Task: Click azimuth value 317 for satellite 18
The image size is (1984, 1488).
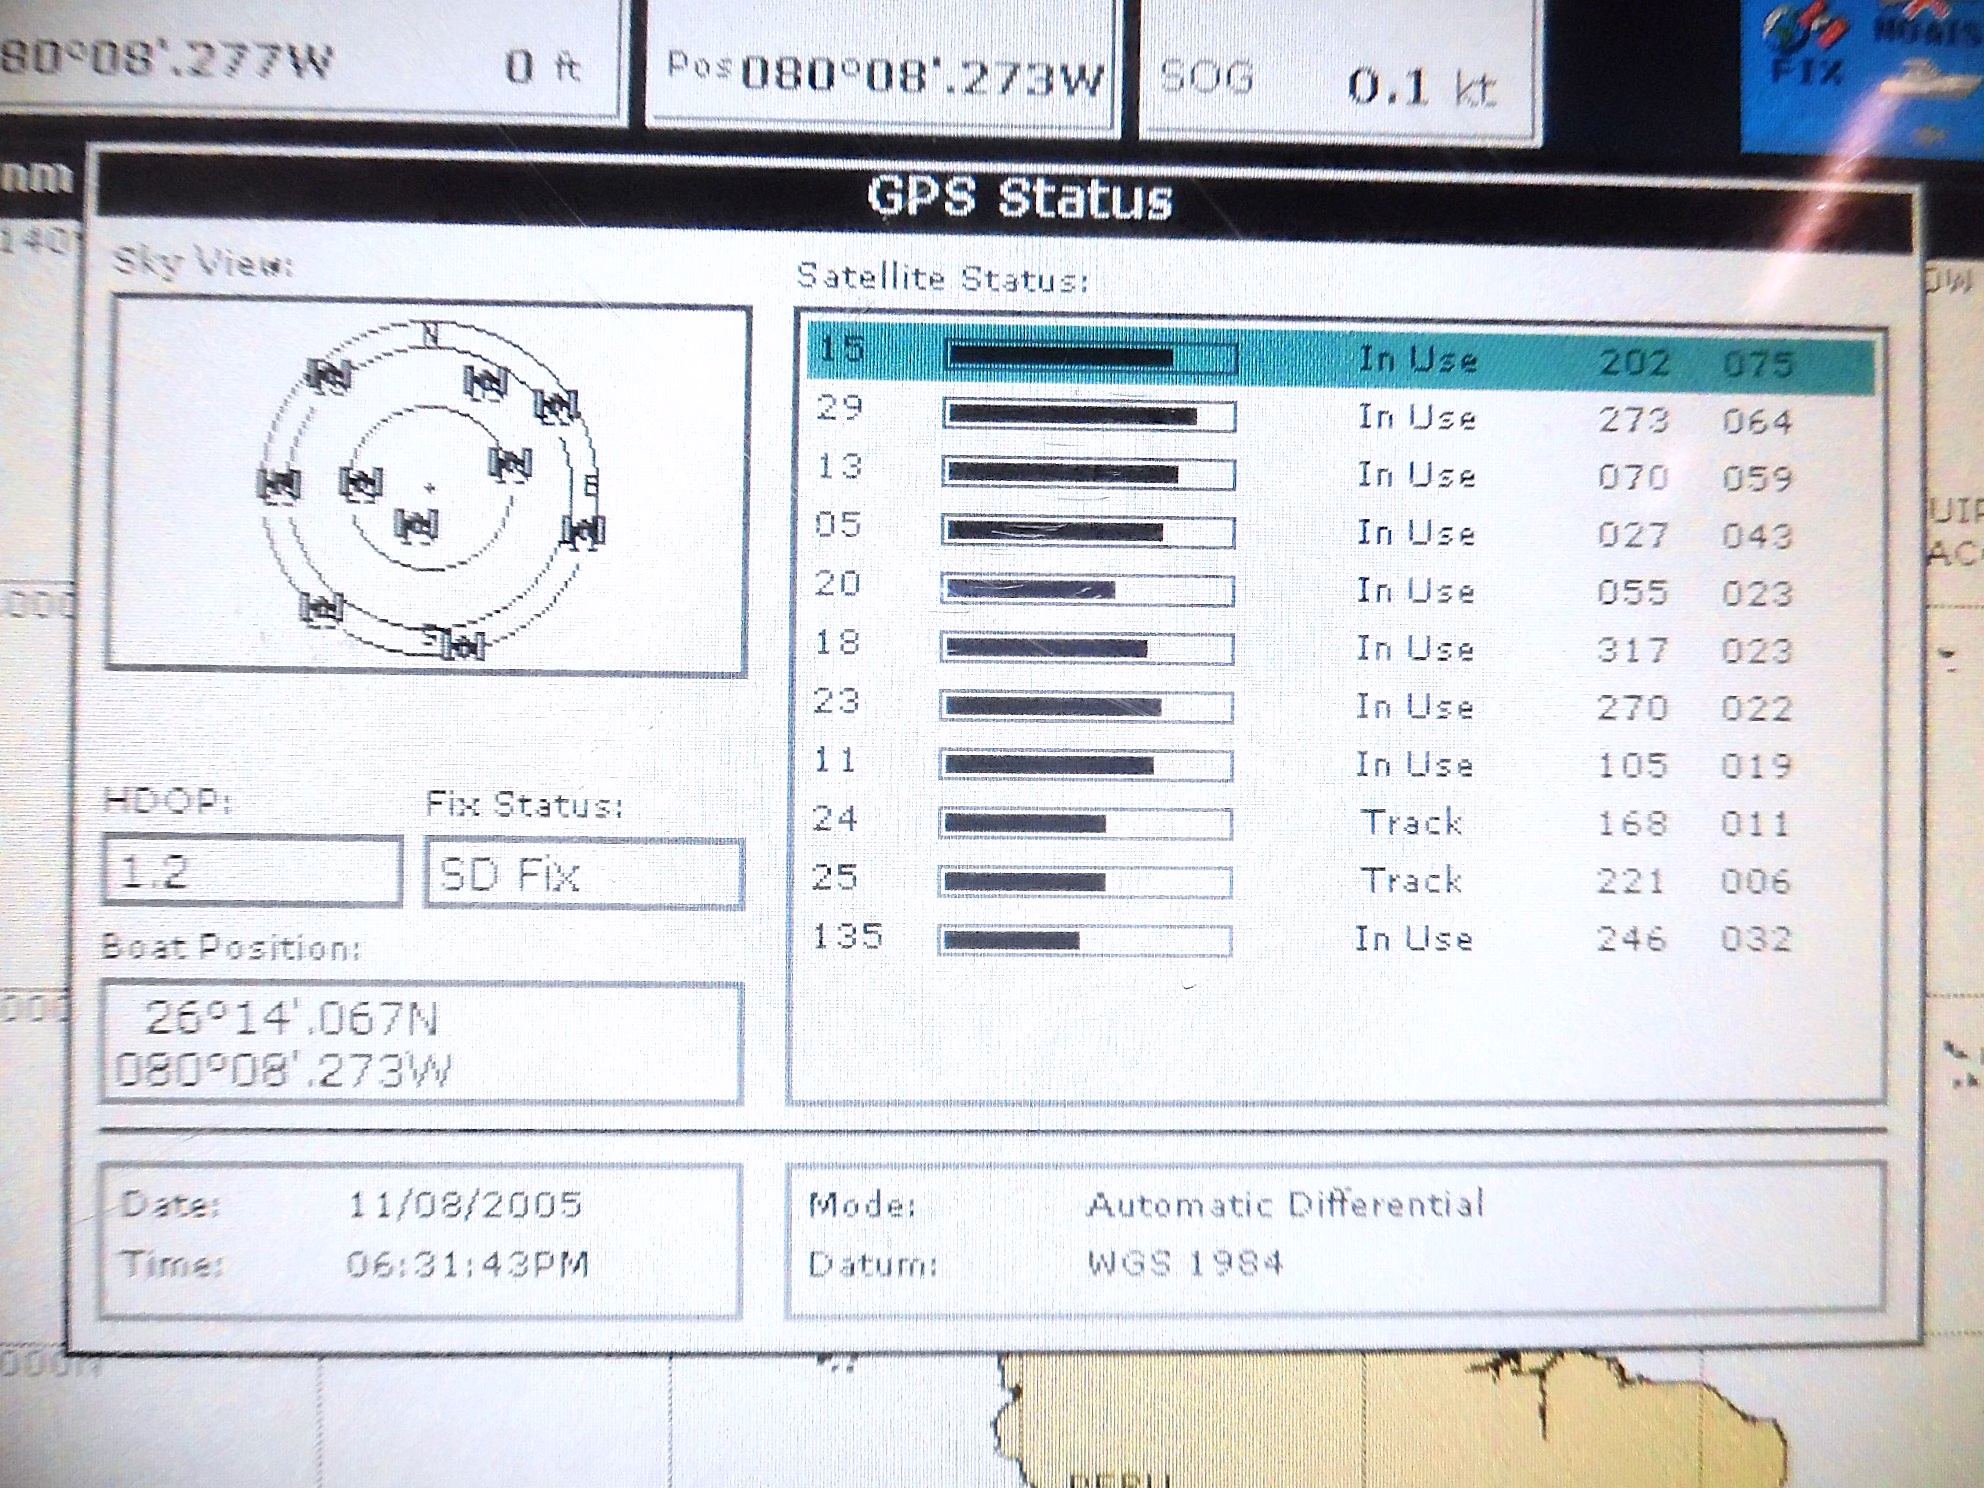Action: click(x=1632, y=650)
